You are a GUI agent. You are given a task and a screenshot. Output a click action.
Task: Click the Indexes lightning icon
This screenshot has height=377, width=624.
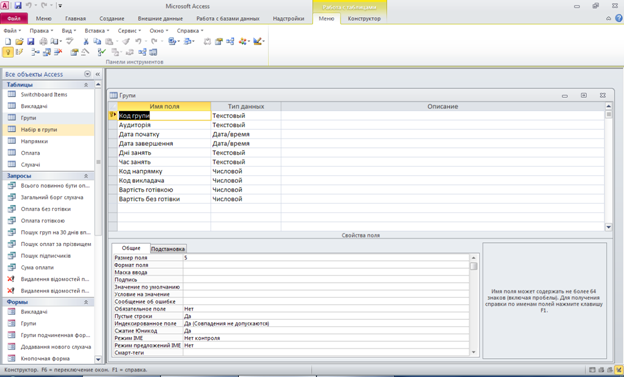point(19,52)
